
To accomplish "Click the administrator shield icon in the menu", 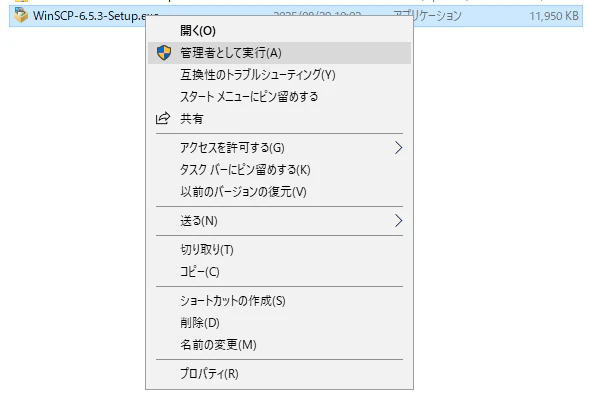I will [x=164, y=53].
